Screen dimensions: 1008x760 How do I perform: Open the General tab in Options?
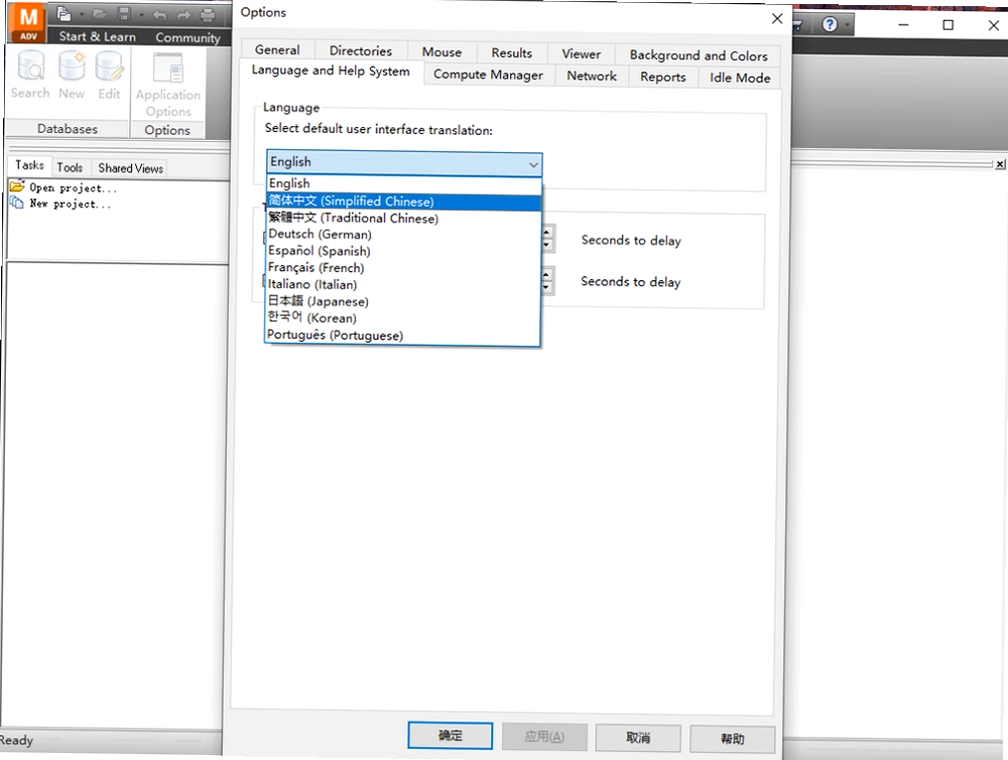pos(277,50)
